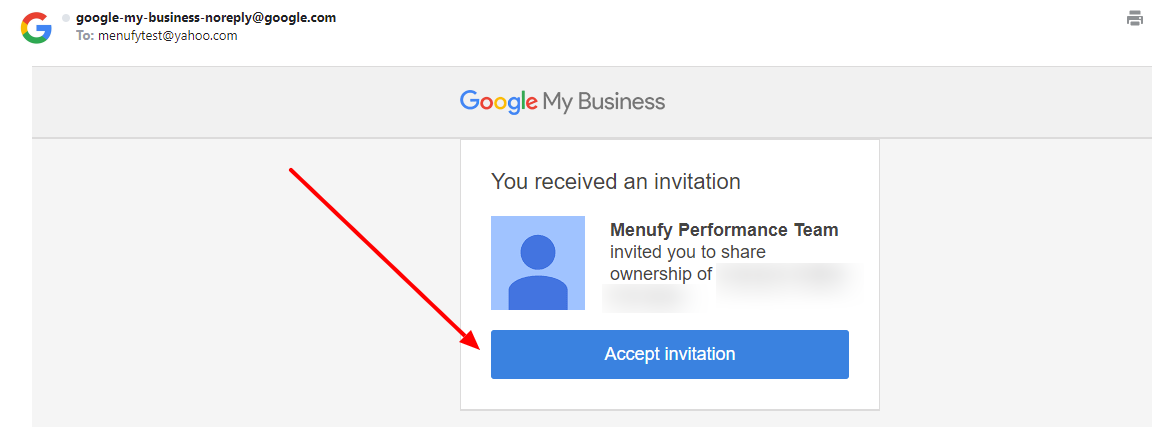
Task: Click the Menufy Performance Team name
Action: click(724, 230)
